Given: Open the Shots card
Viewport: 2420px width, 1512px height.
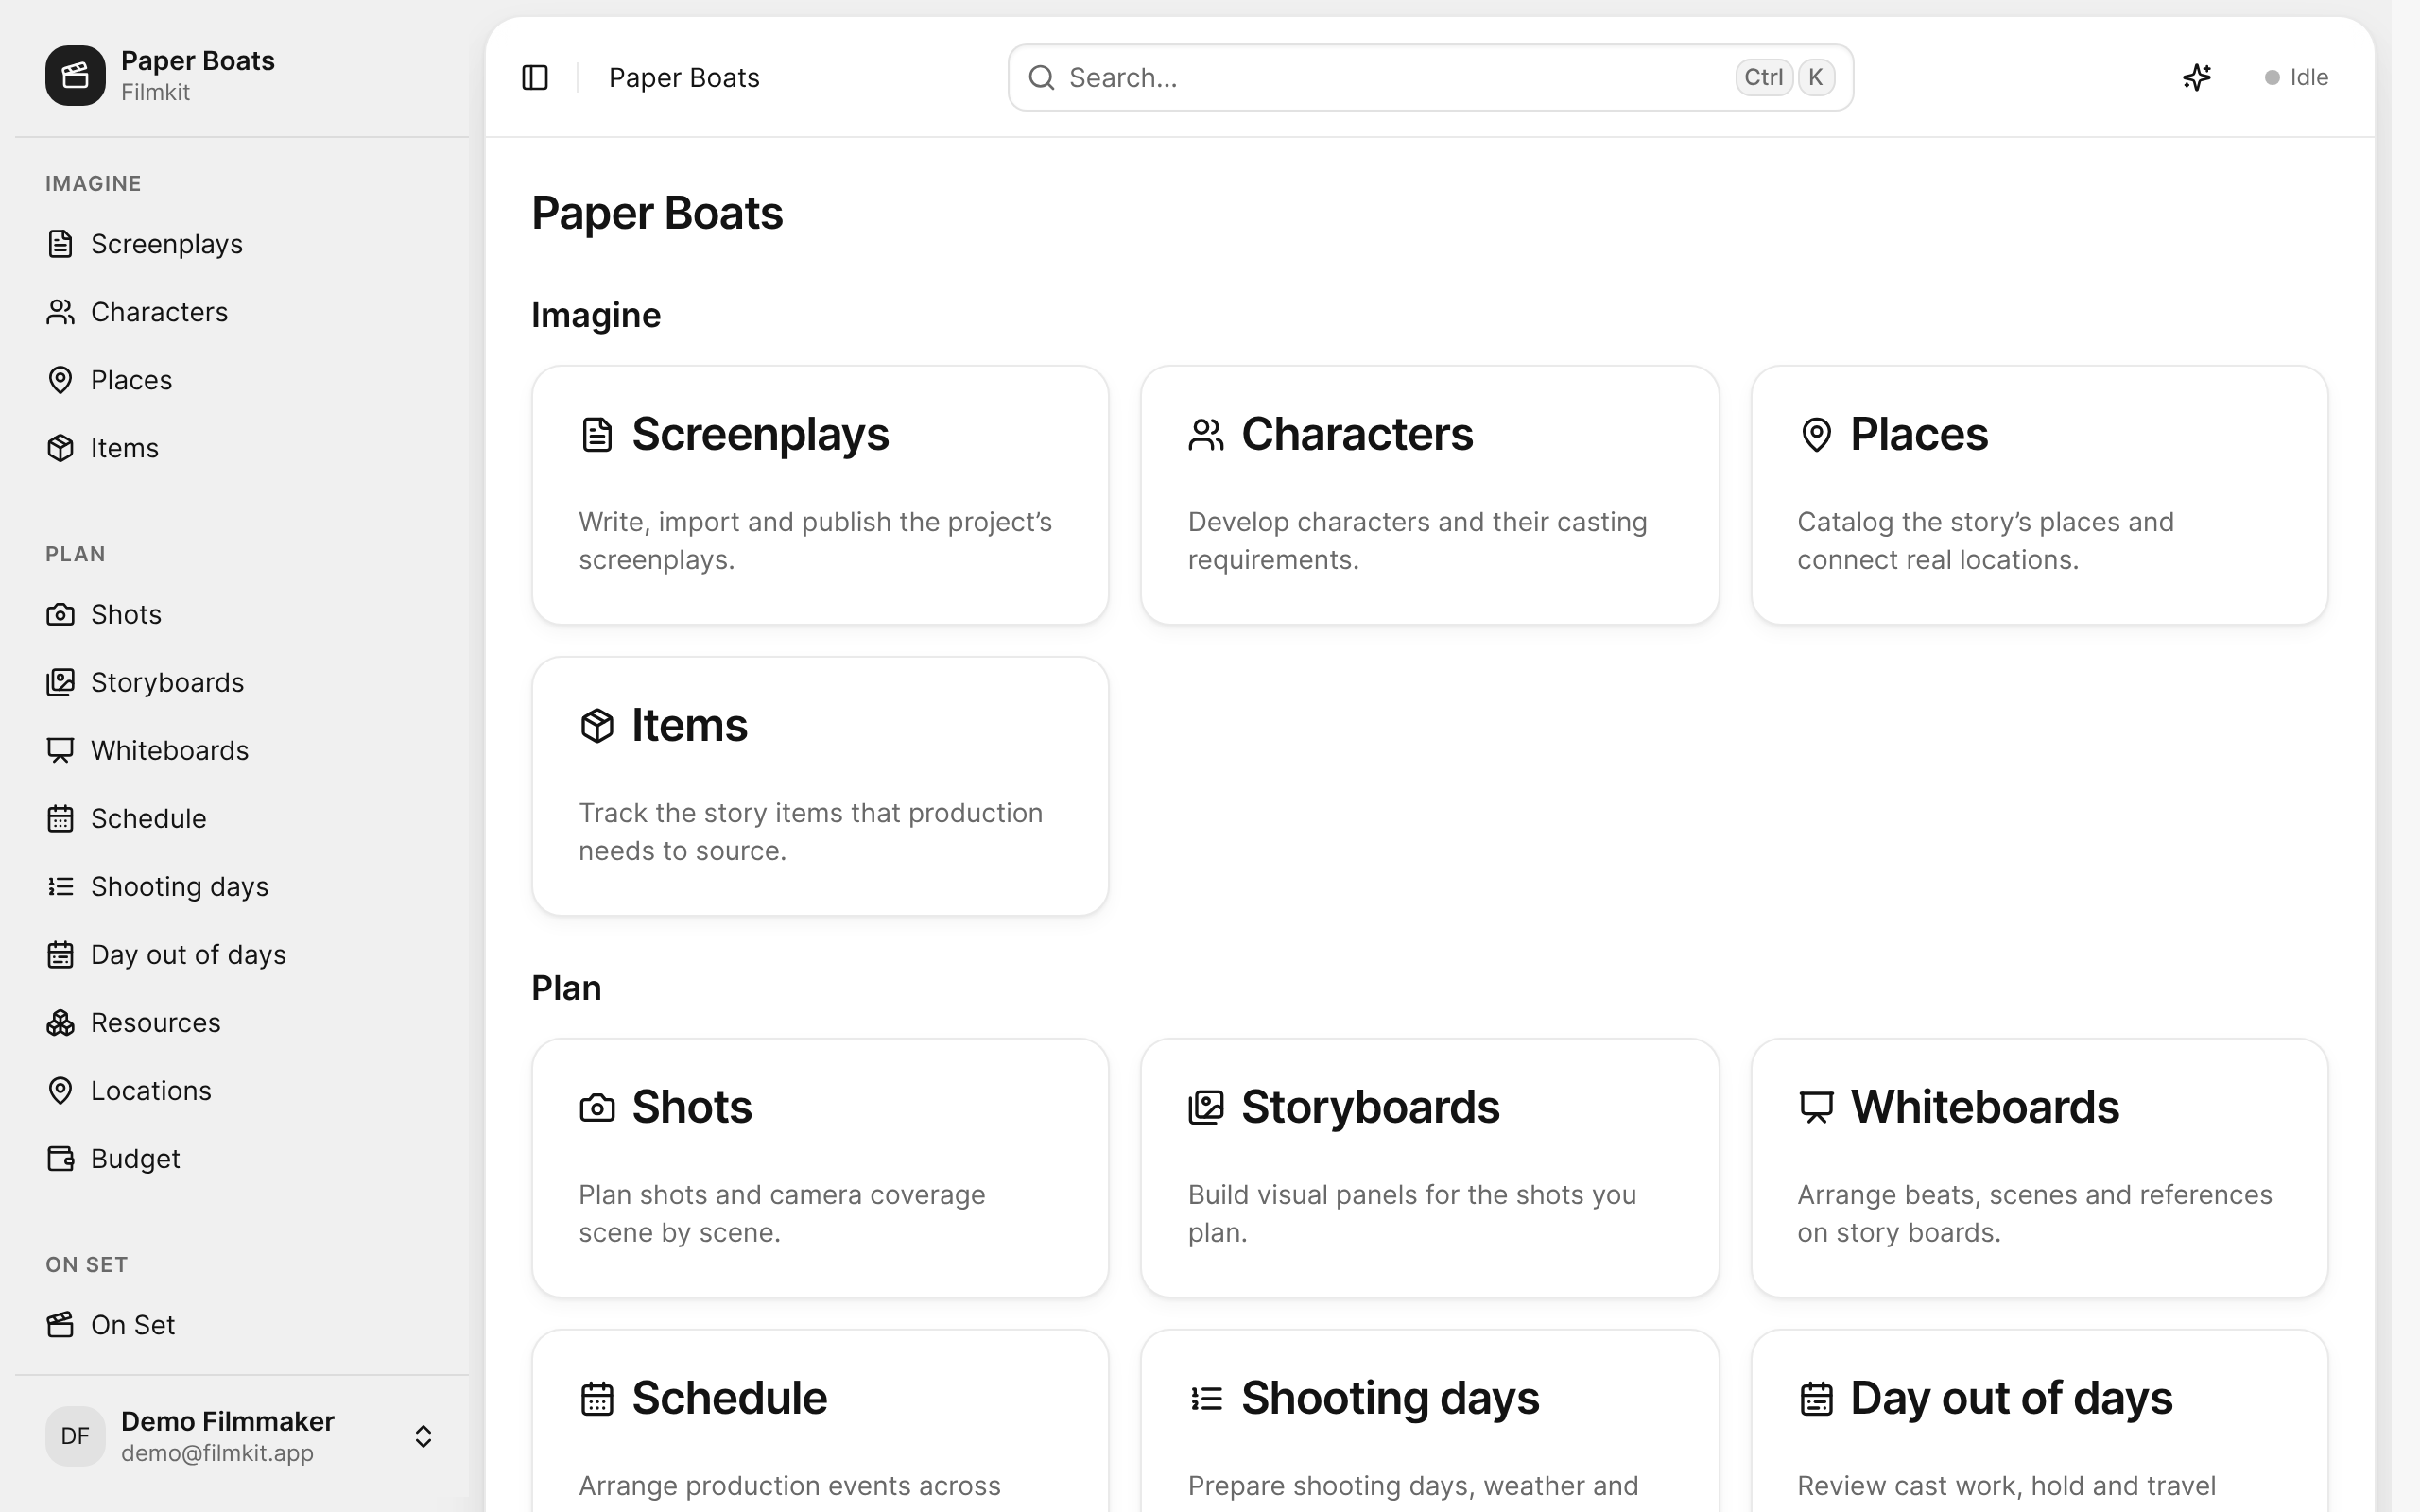Looking at the screenshot, I should (x=820, y=1168).
